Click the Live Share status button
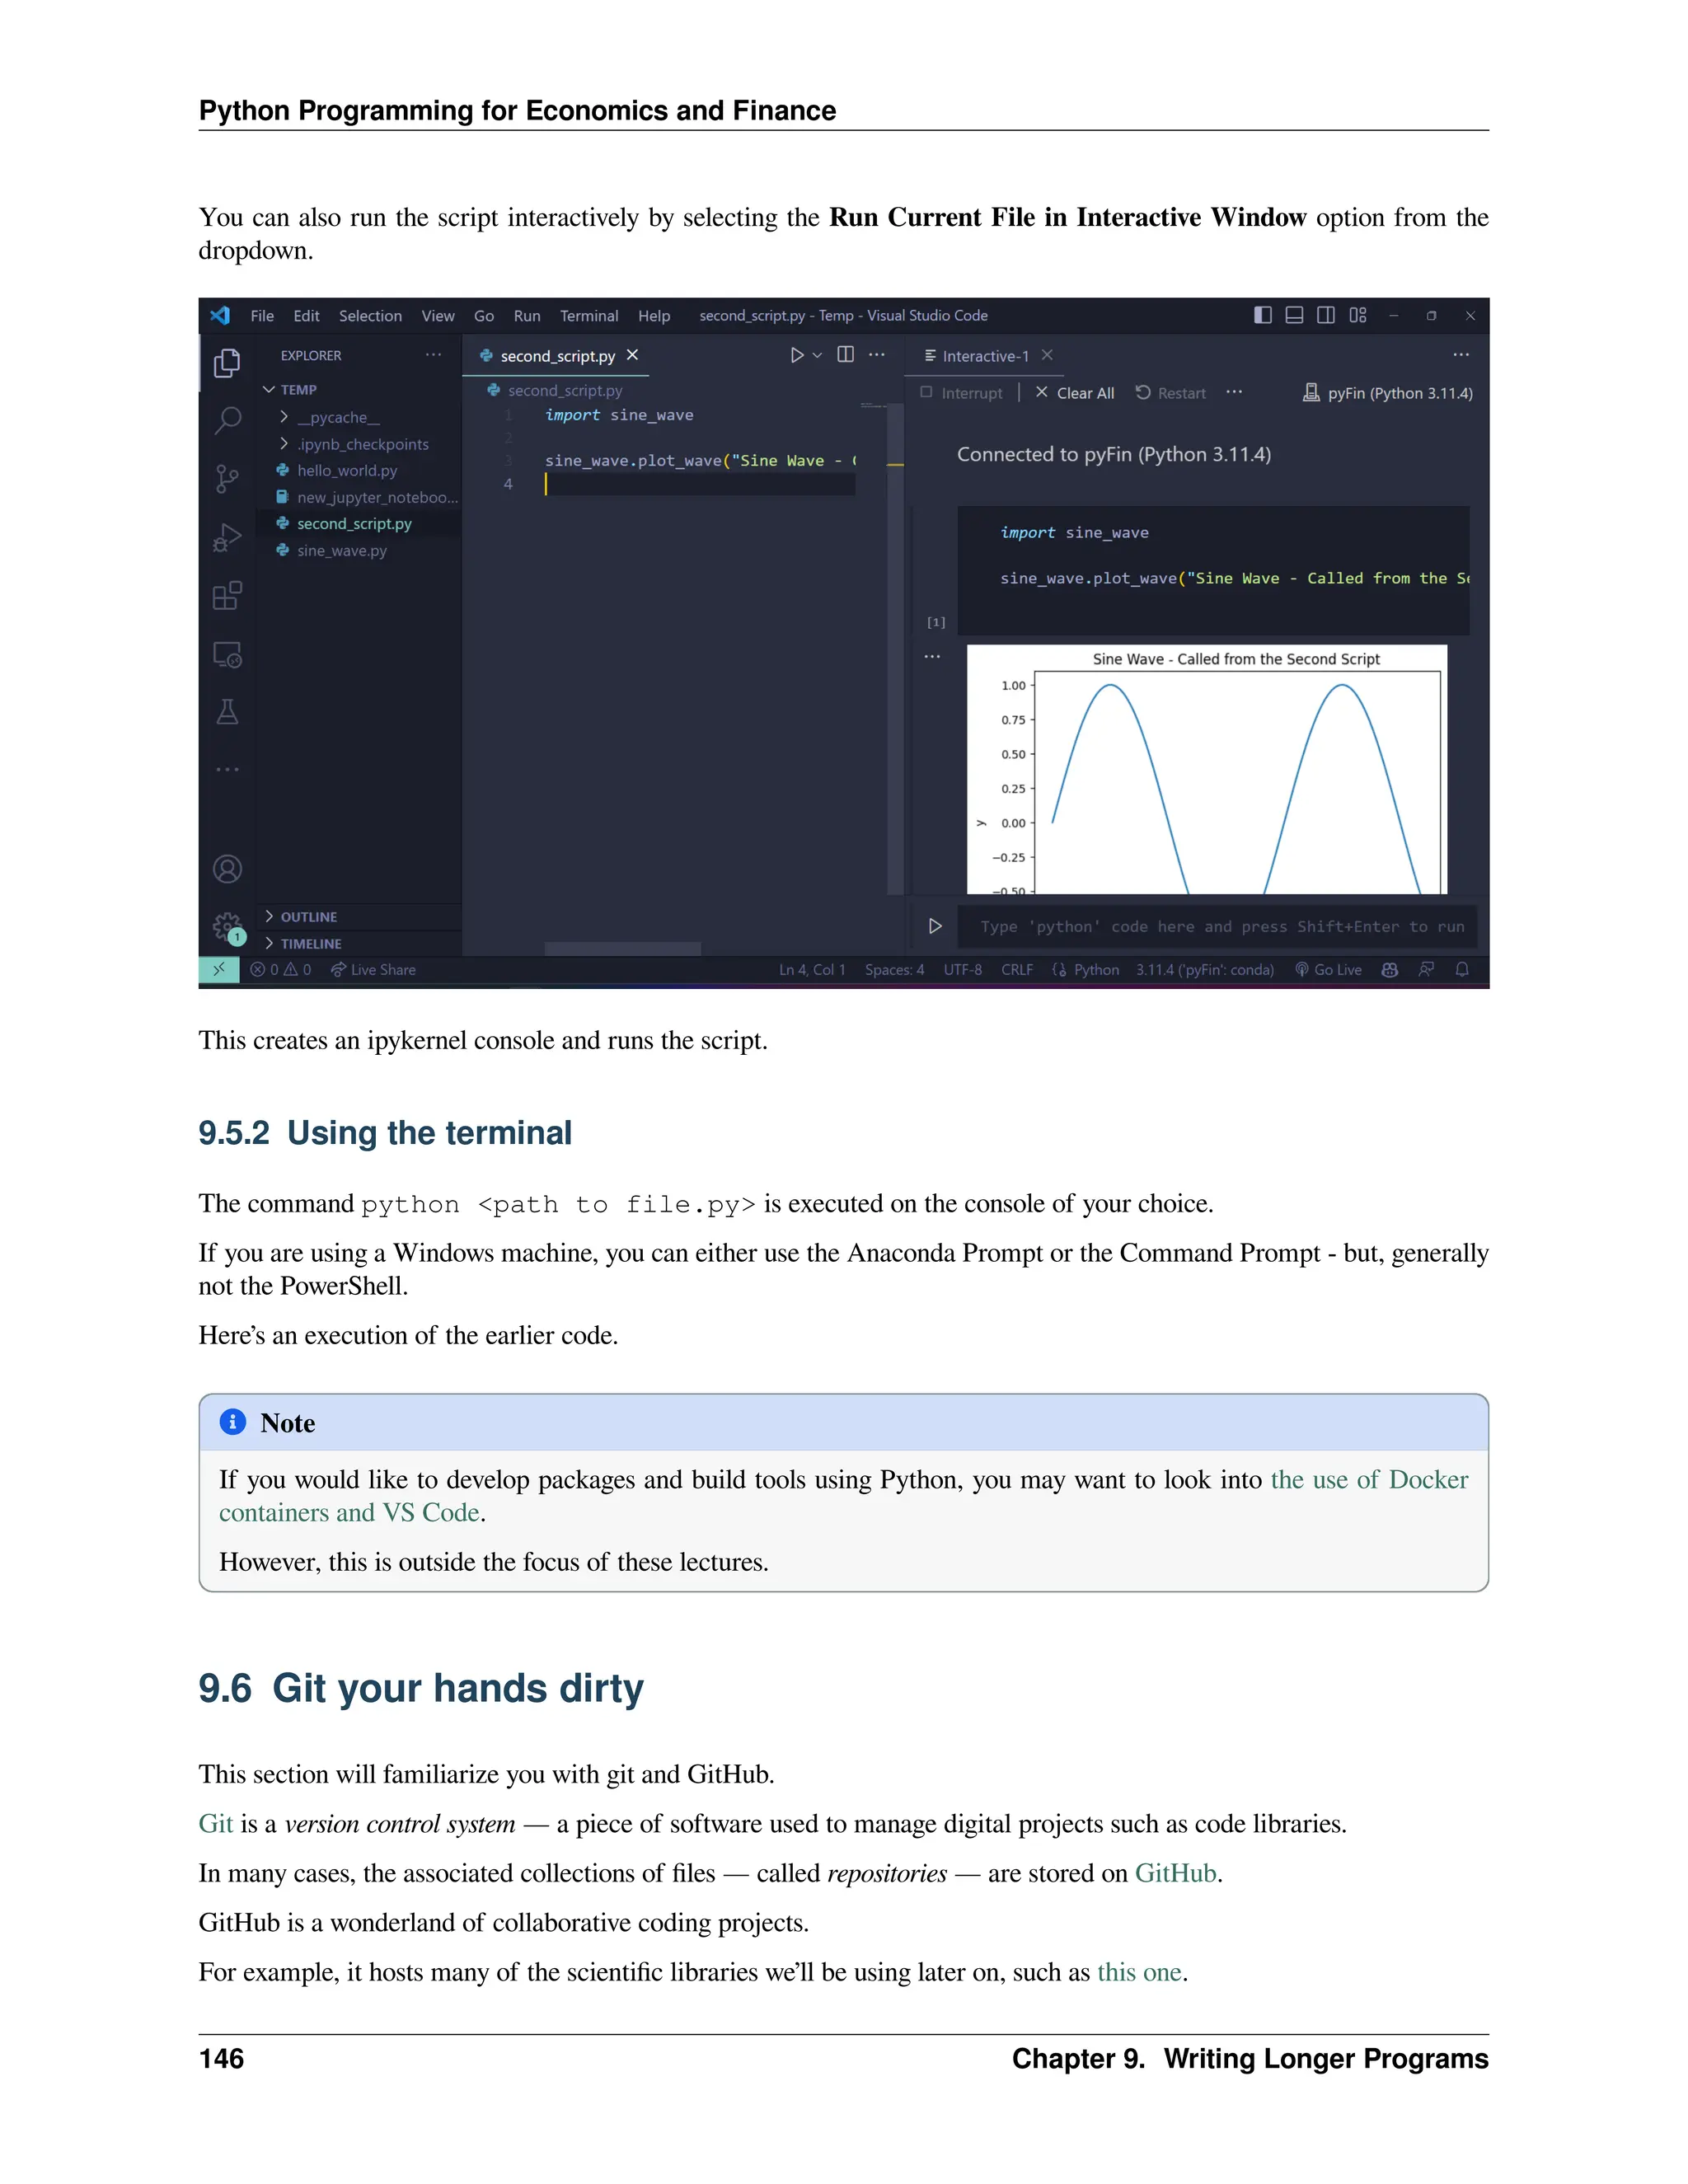This screenshot has height=2184, width=1688. 373,969
